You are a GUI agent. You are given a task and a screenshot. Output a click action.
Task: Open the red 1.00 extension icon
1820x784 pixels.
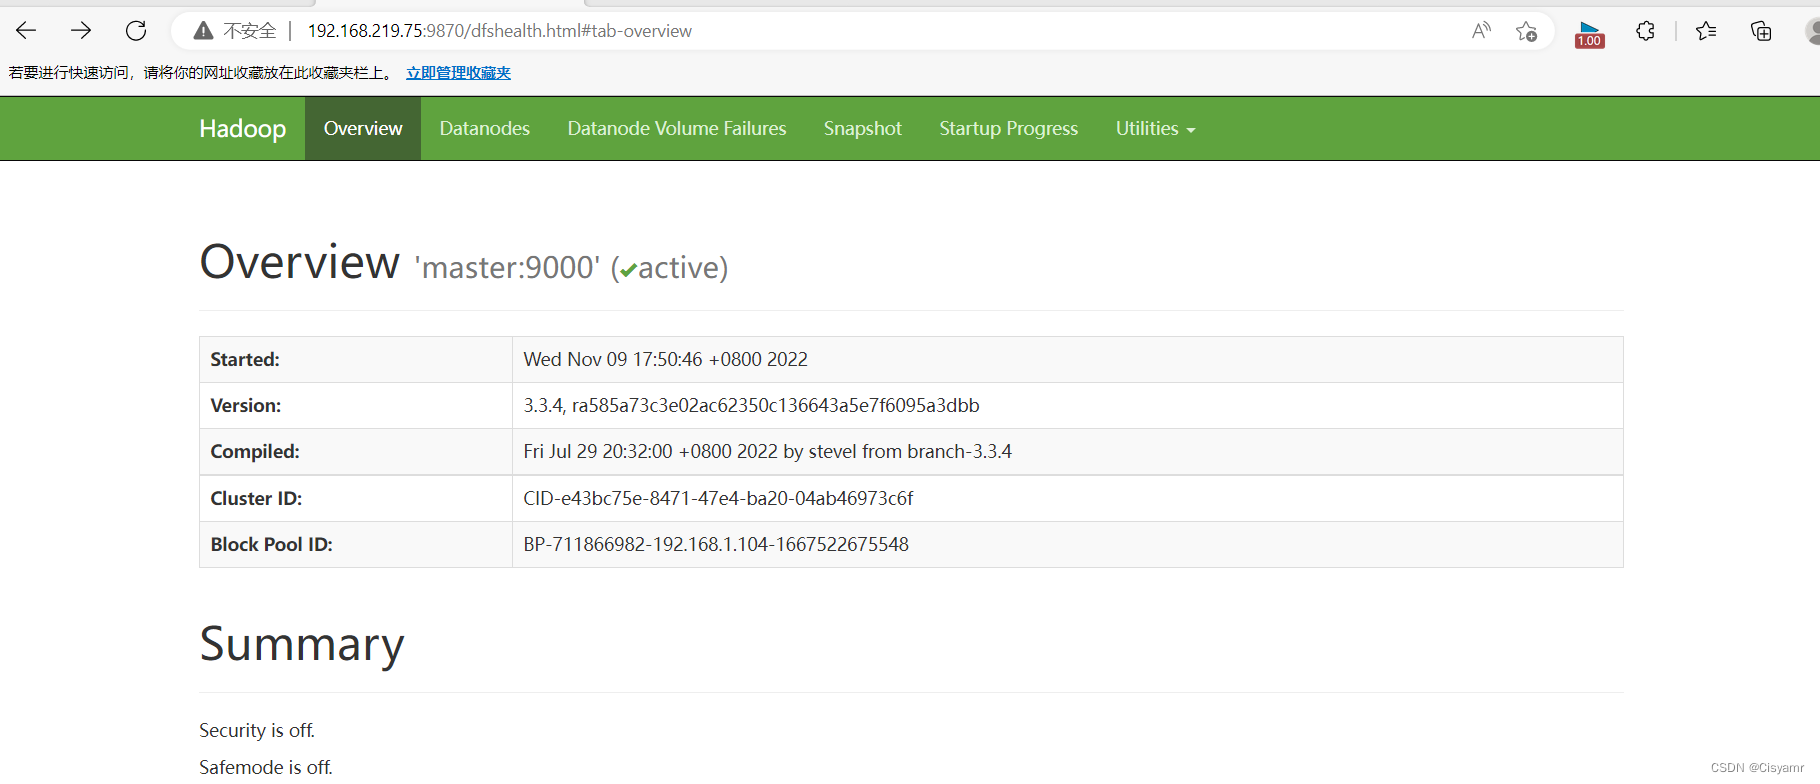[x=1589, y=34]
